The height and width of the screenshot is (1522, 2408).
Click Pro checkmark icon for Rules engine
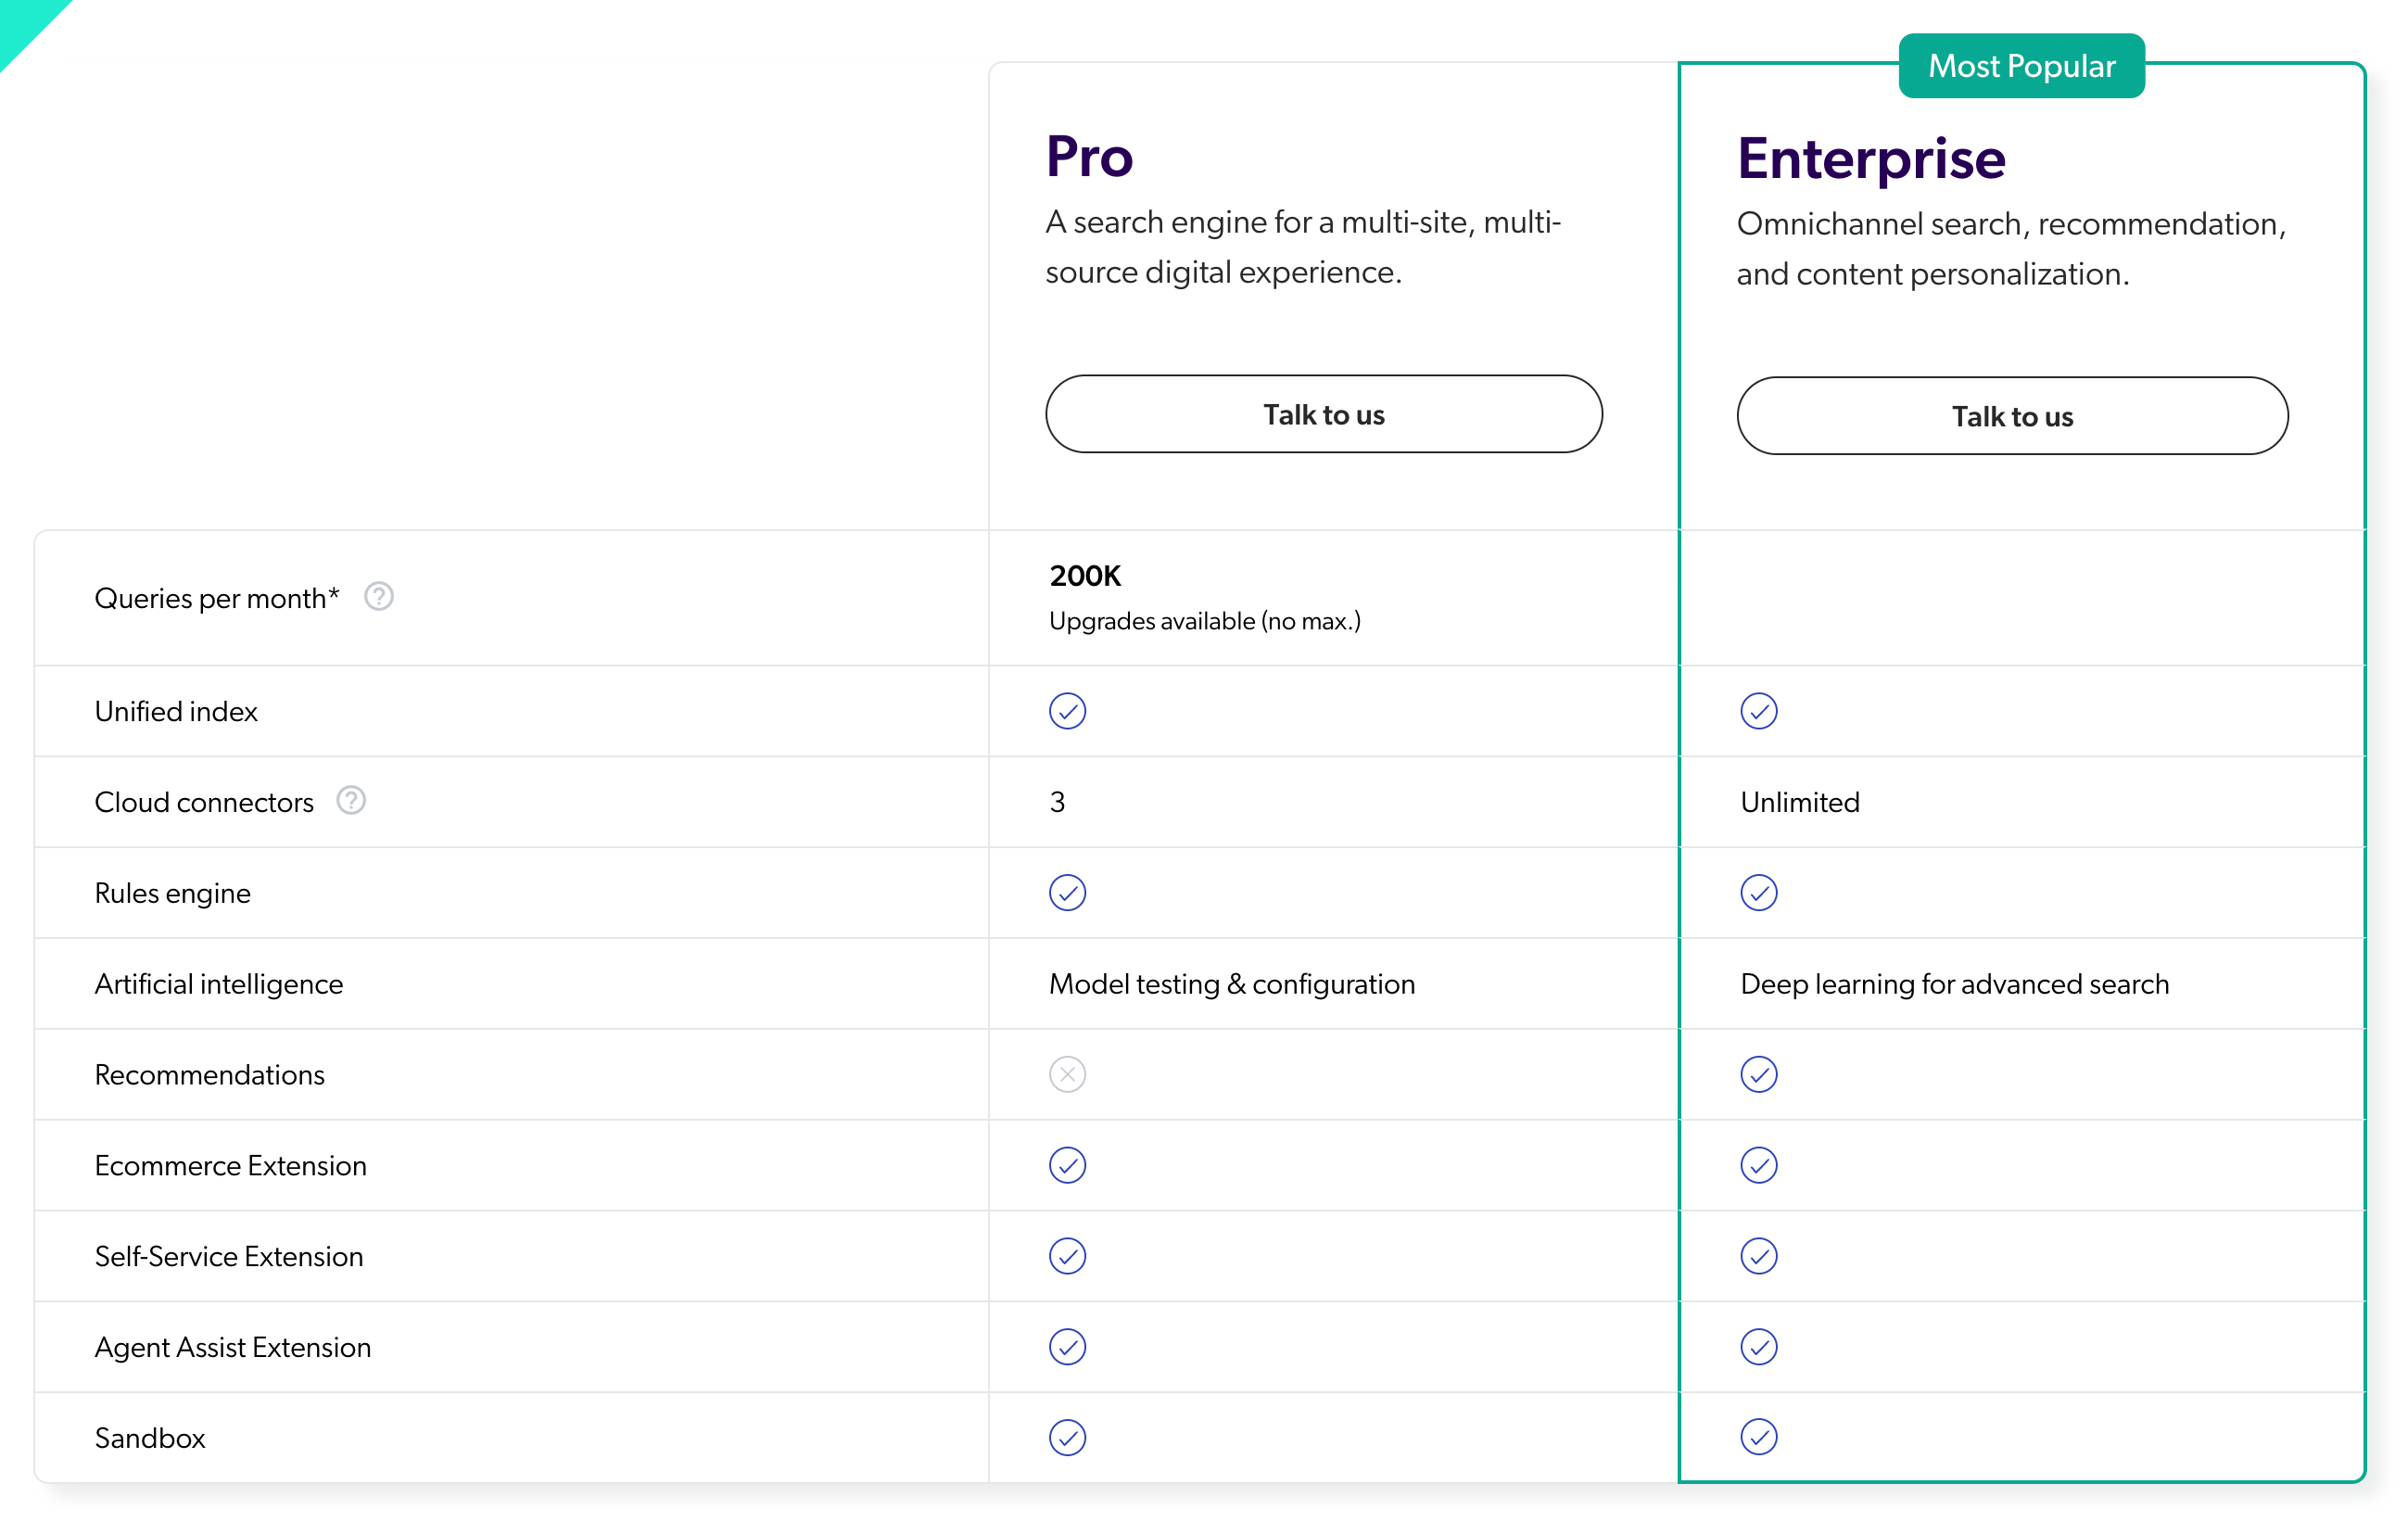[x=1067, y=893]
